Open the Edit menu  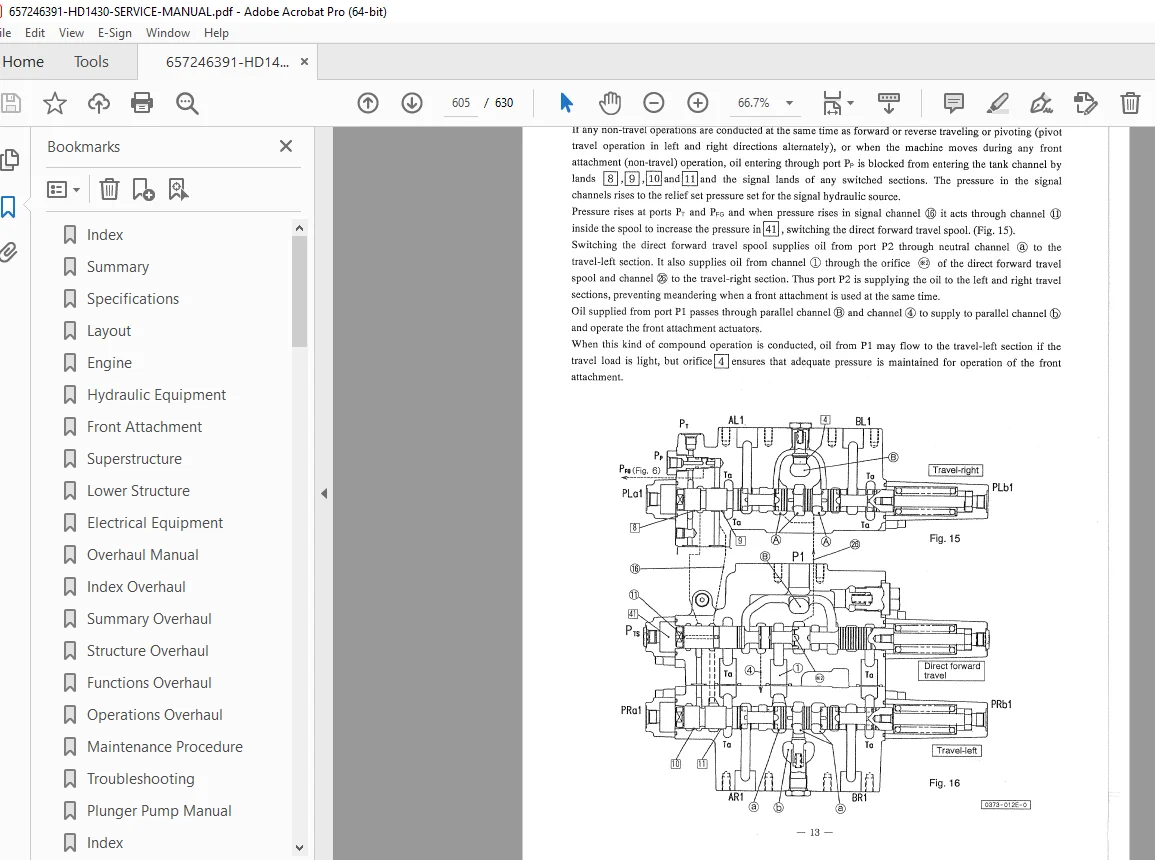coord(35,32)
